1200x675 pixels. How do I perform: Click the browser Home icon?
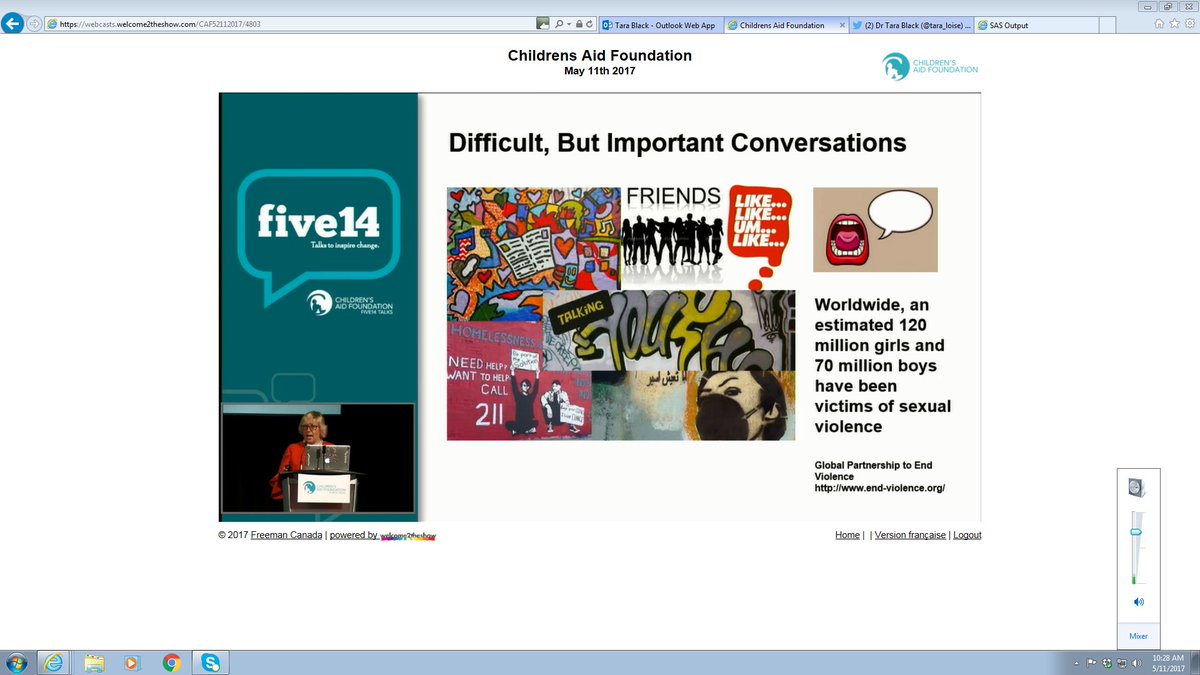[1158, 23]
